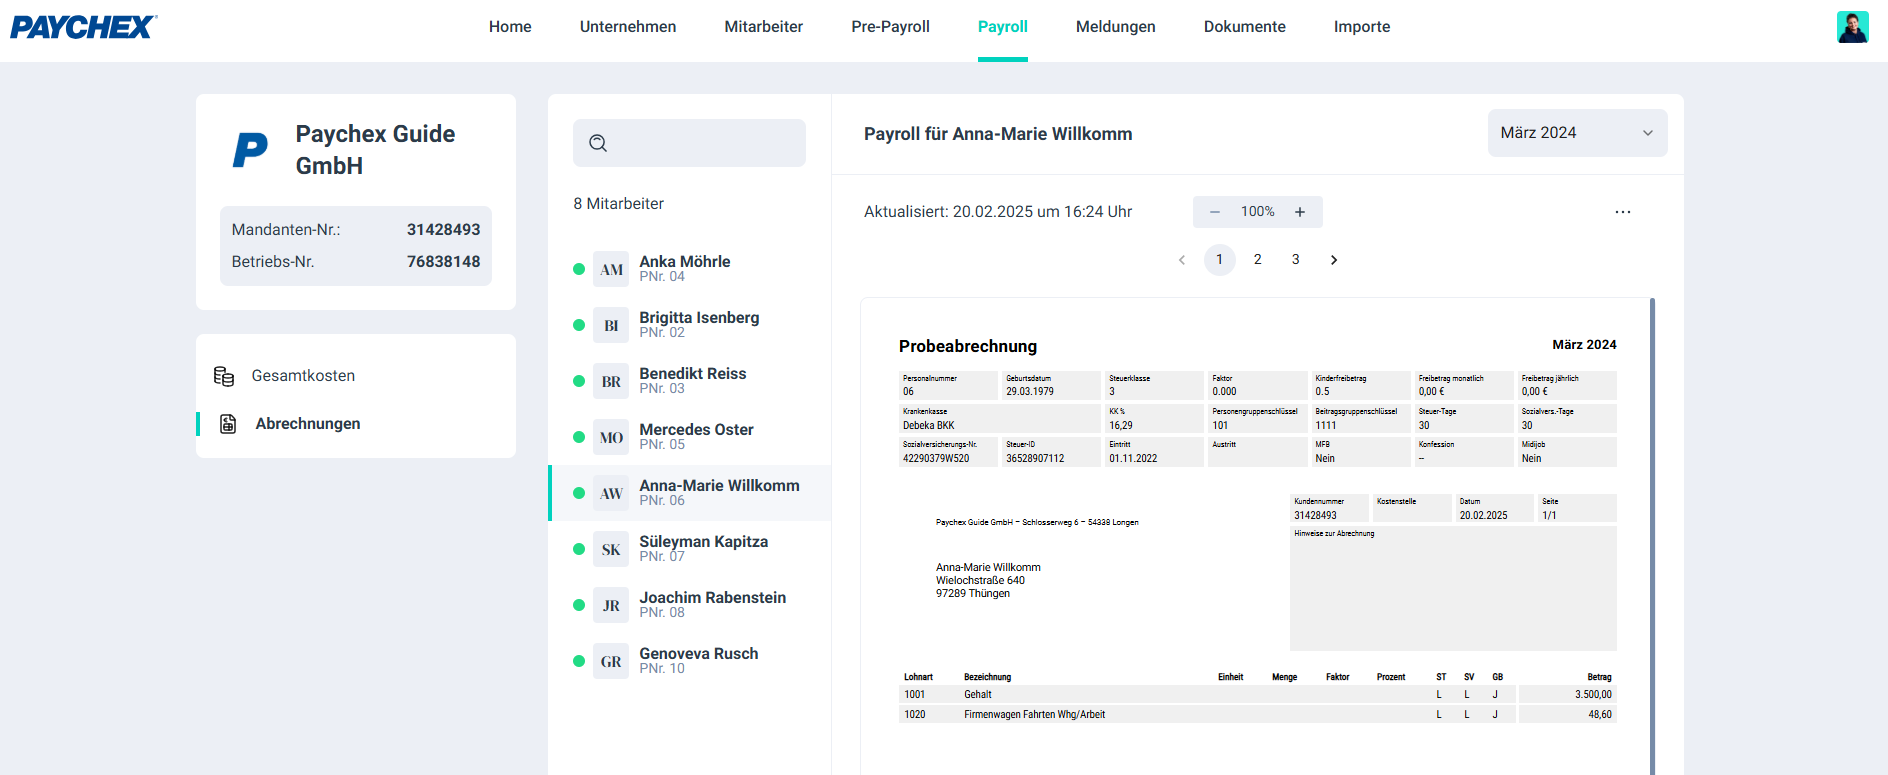Select employee Joachim Rabenstein
Viewport: 1888px width, 775px height.
(690, 605)
